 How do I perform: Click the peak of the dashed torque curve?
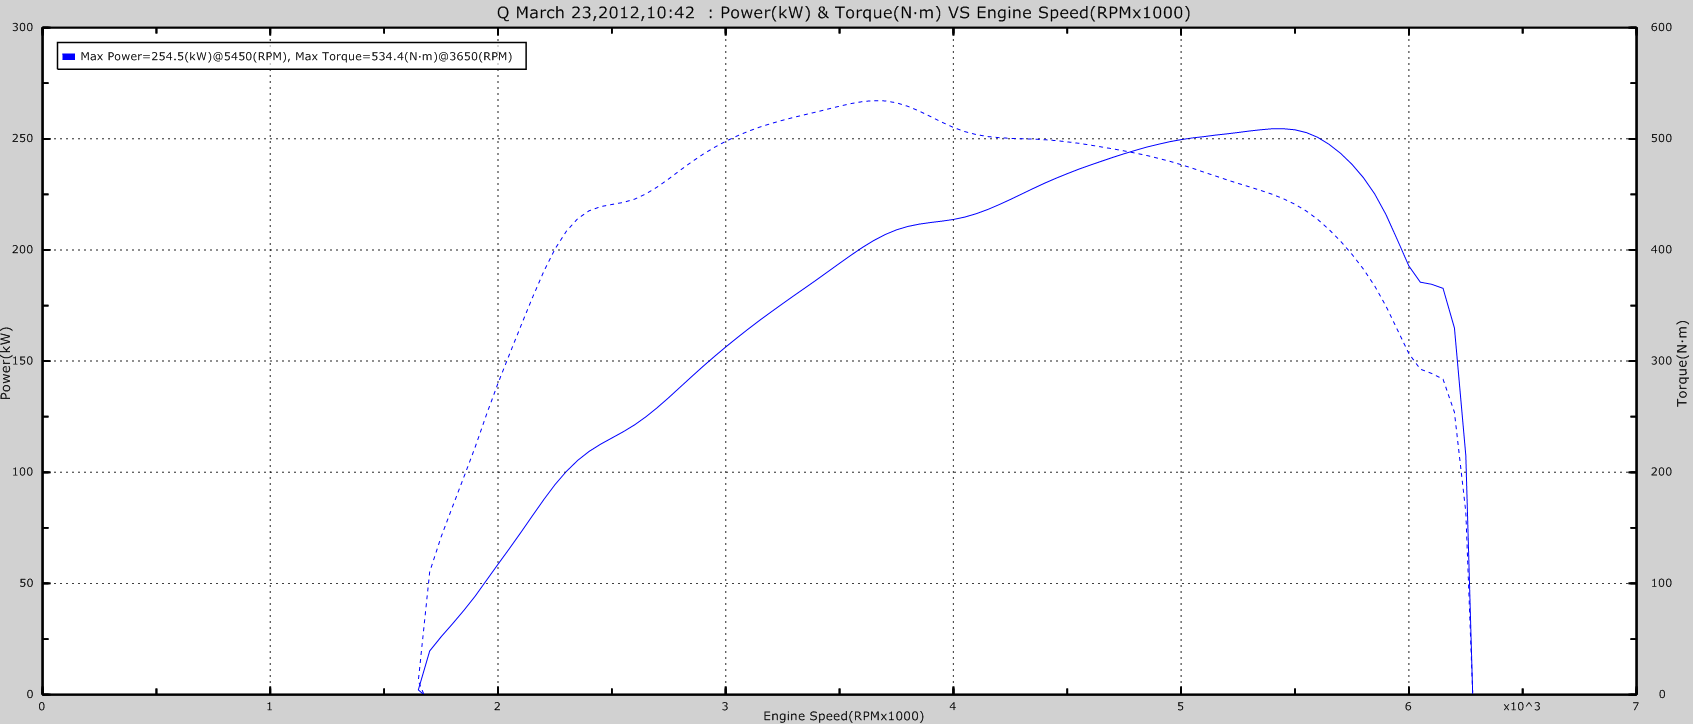tap(876, 100)
